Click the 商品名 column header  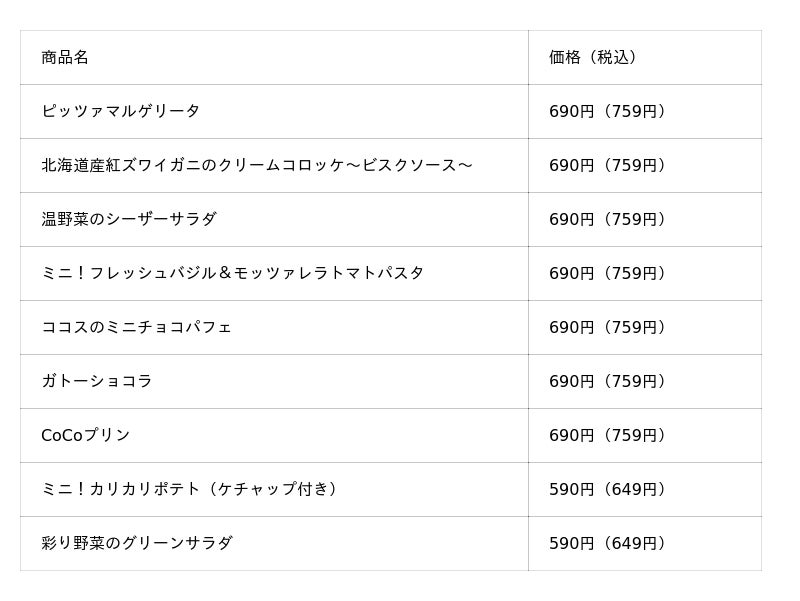tap(65, 57)
